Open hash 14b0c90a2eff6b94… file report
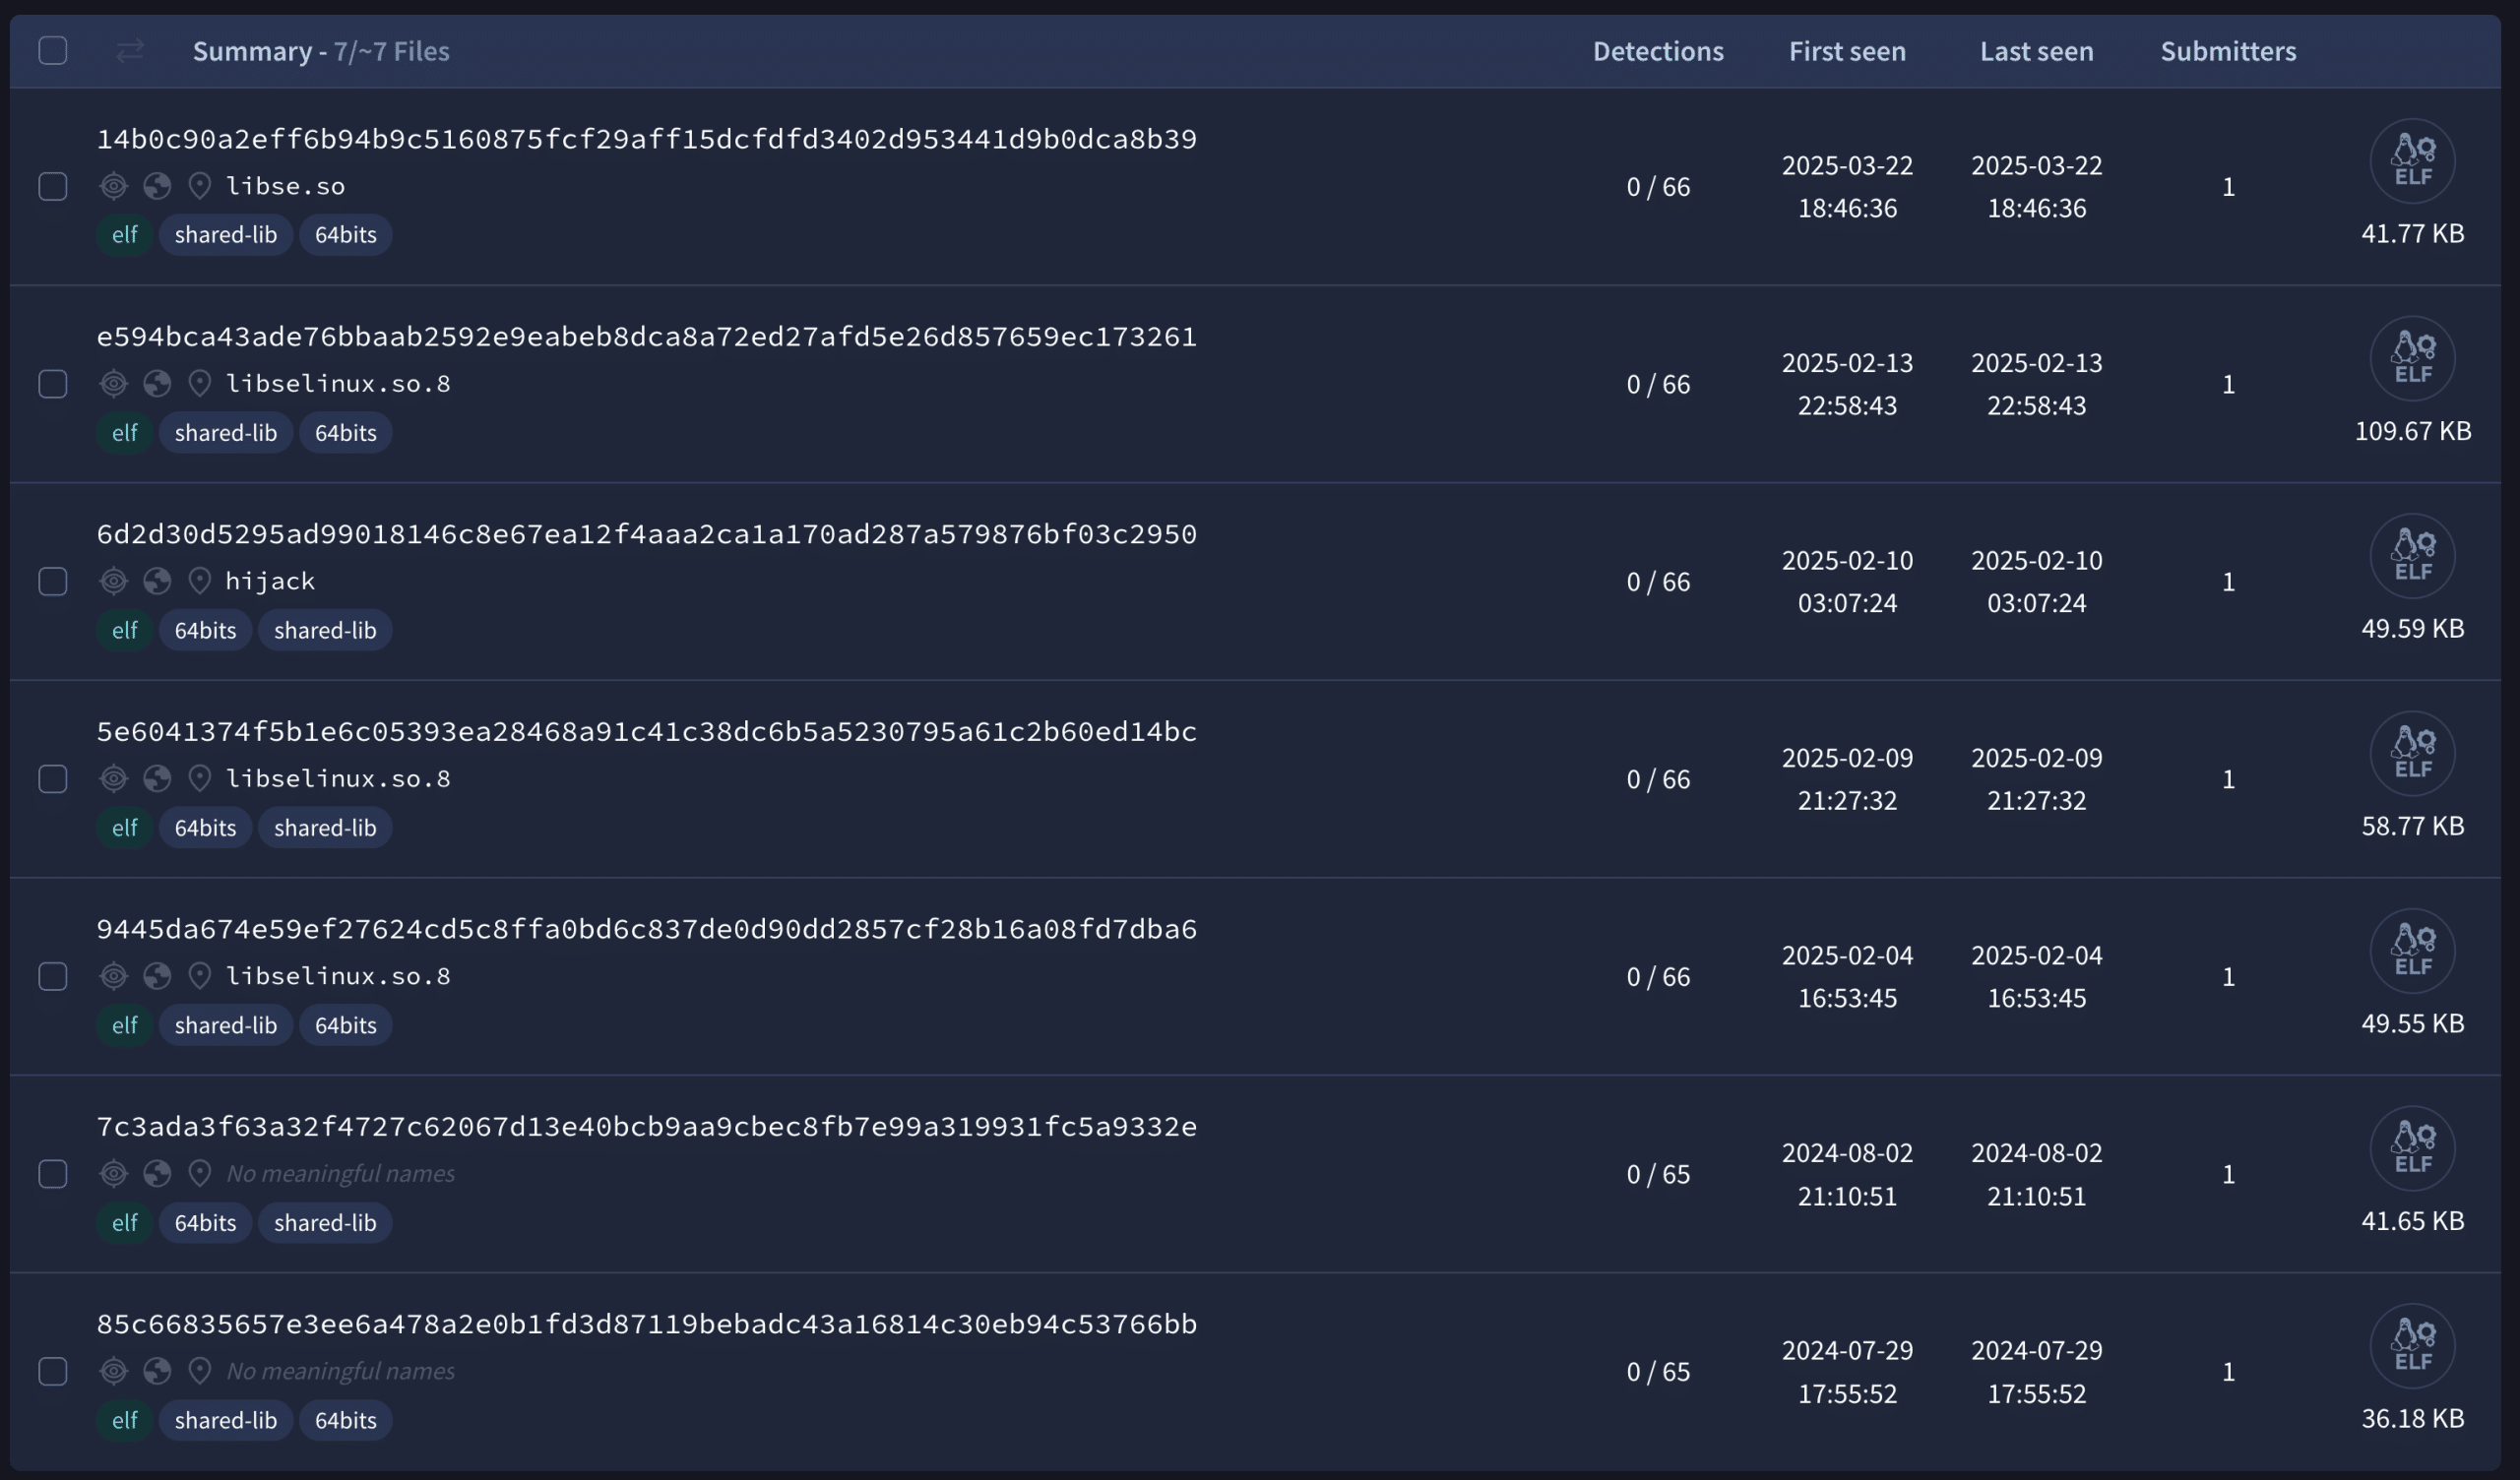2520x1480 pixels. tap(646, 139)
